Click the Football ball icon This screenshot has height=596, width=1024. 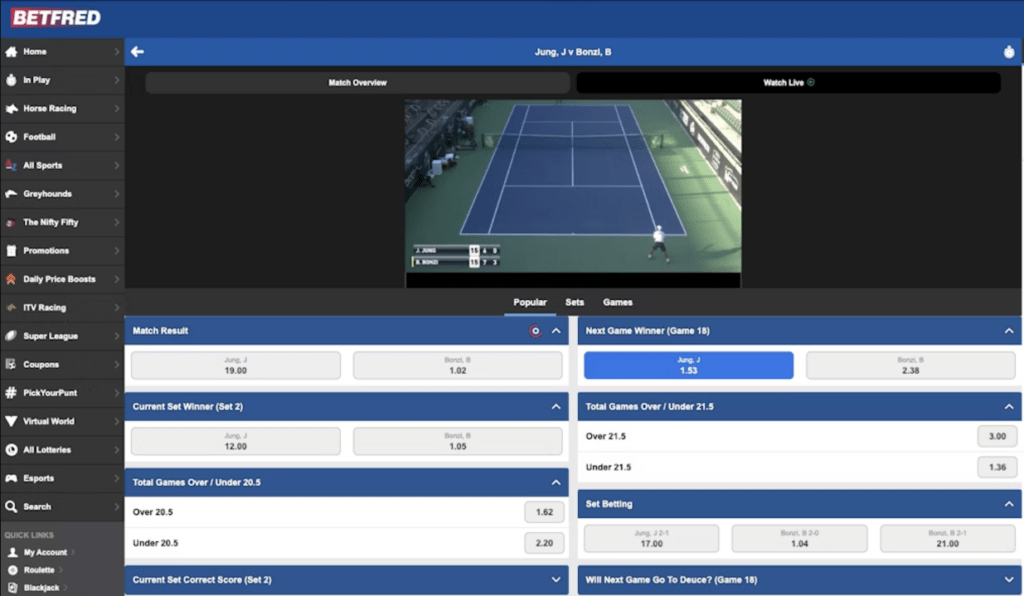click(x=11, y=137)
